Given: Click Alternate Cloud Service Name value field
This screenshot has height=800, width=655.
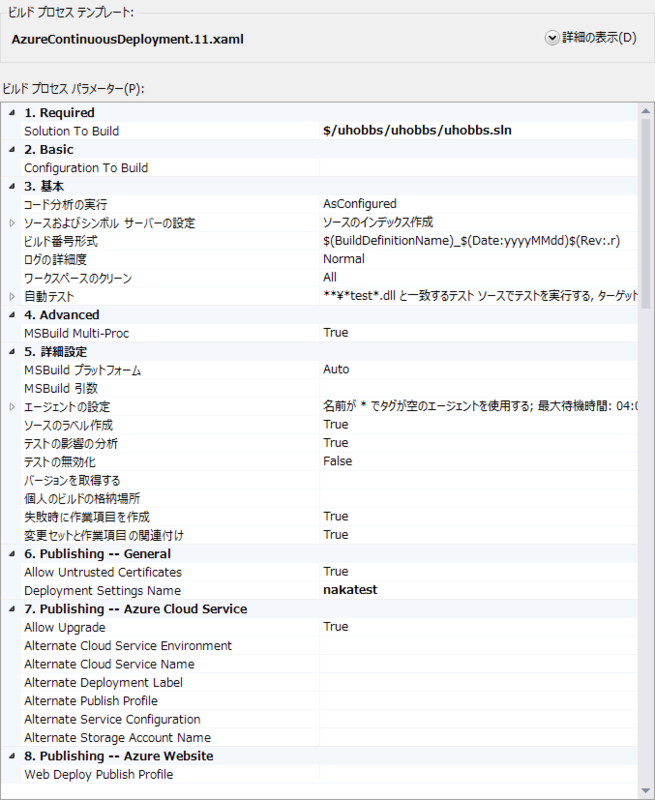Looking at the screenshot, I should point(478,664).
